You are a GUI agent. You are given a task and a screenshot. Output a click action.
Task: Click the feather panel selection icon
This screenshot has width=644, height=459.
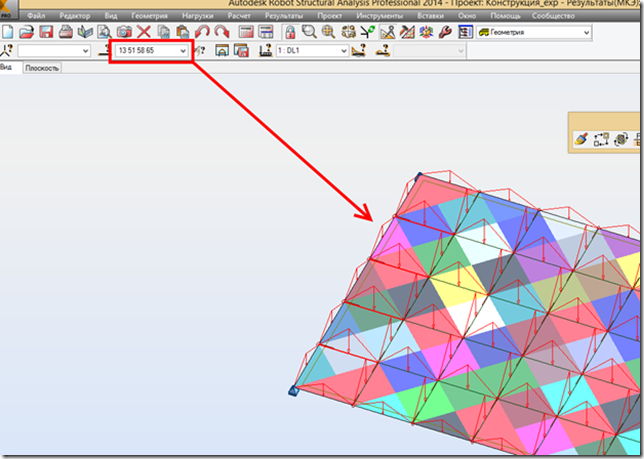click(200, 51)
